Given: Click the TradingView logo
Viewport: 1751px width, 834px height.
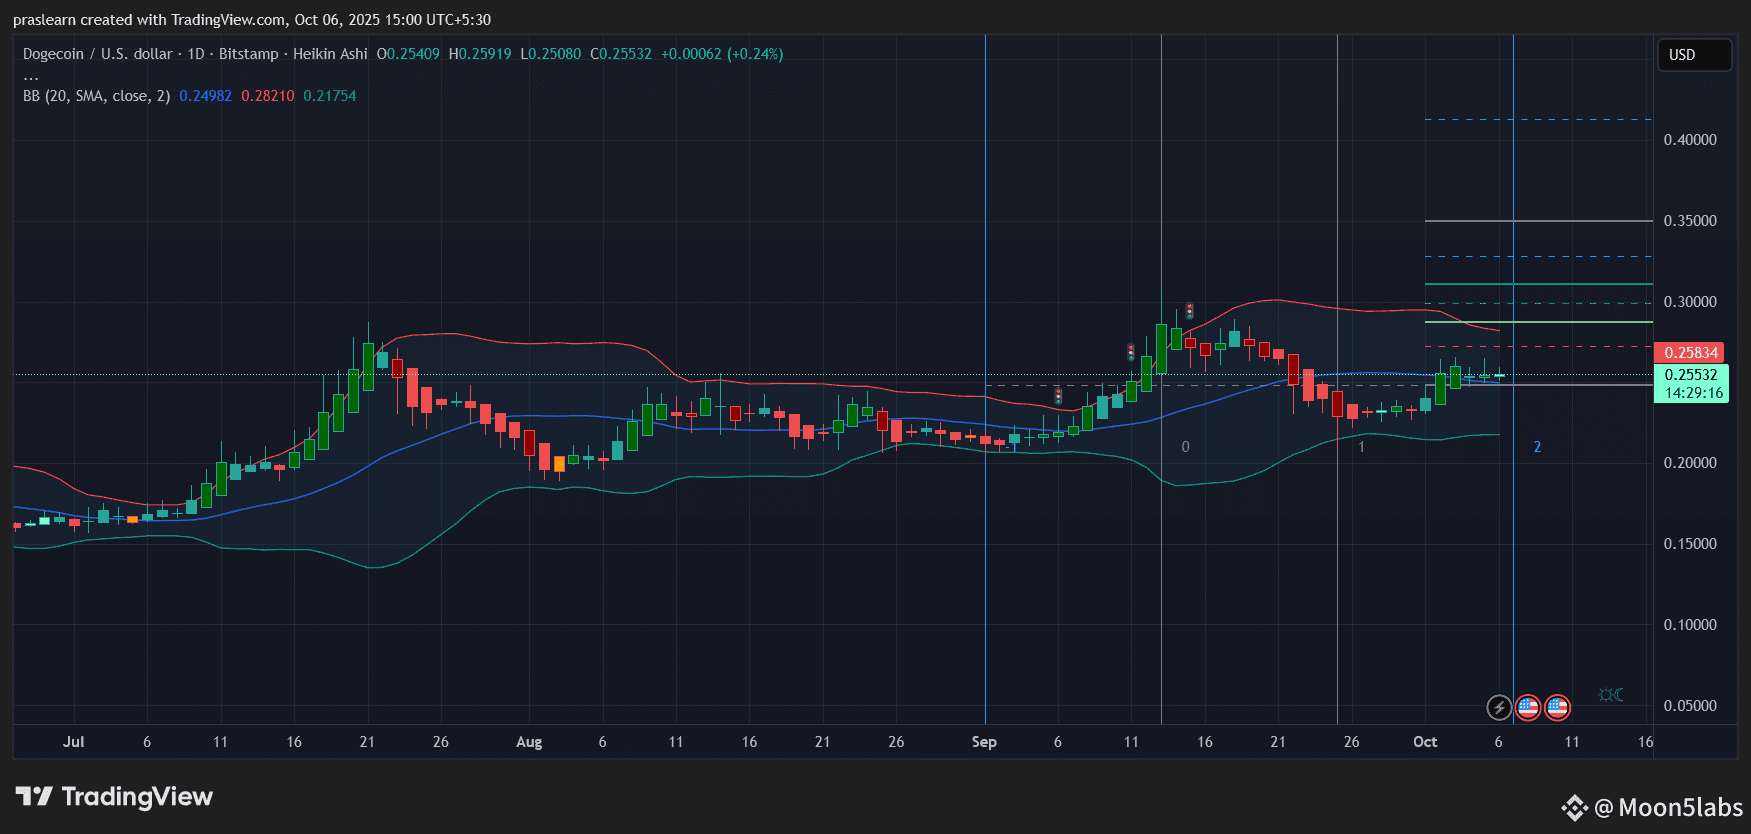Looking at the screenshot, I should [x=114, y=797].
